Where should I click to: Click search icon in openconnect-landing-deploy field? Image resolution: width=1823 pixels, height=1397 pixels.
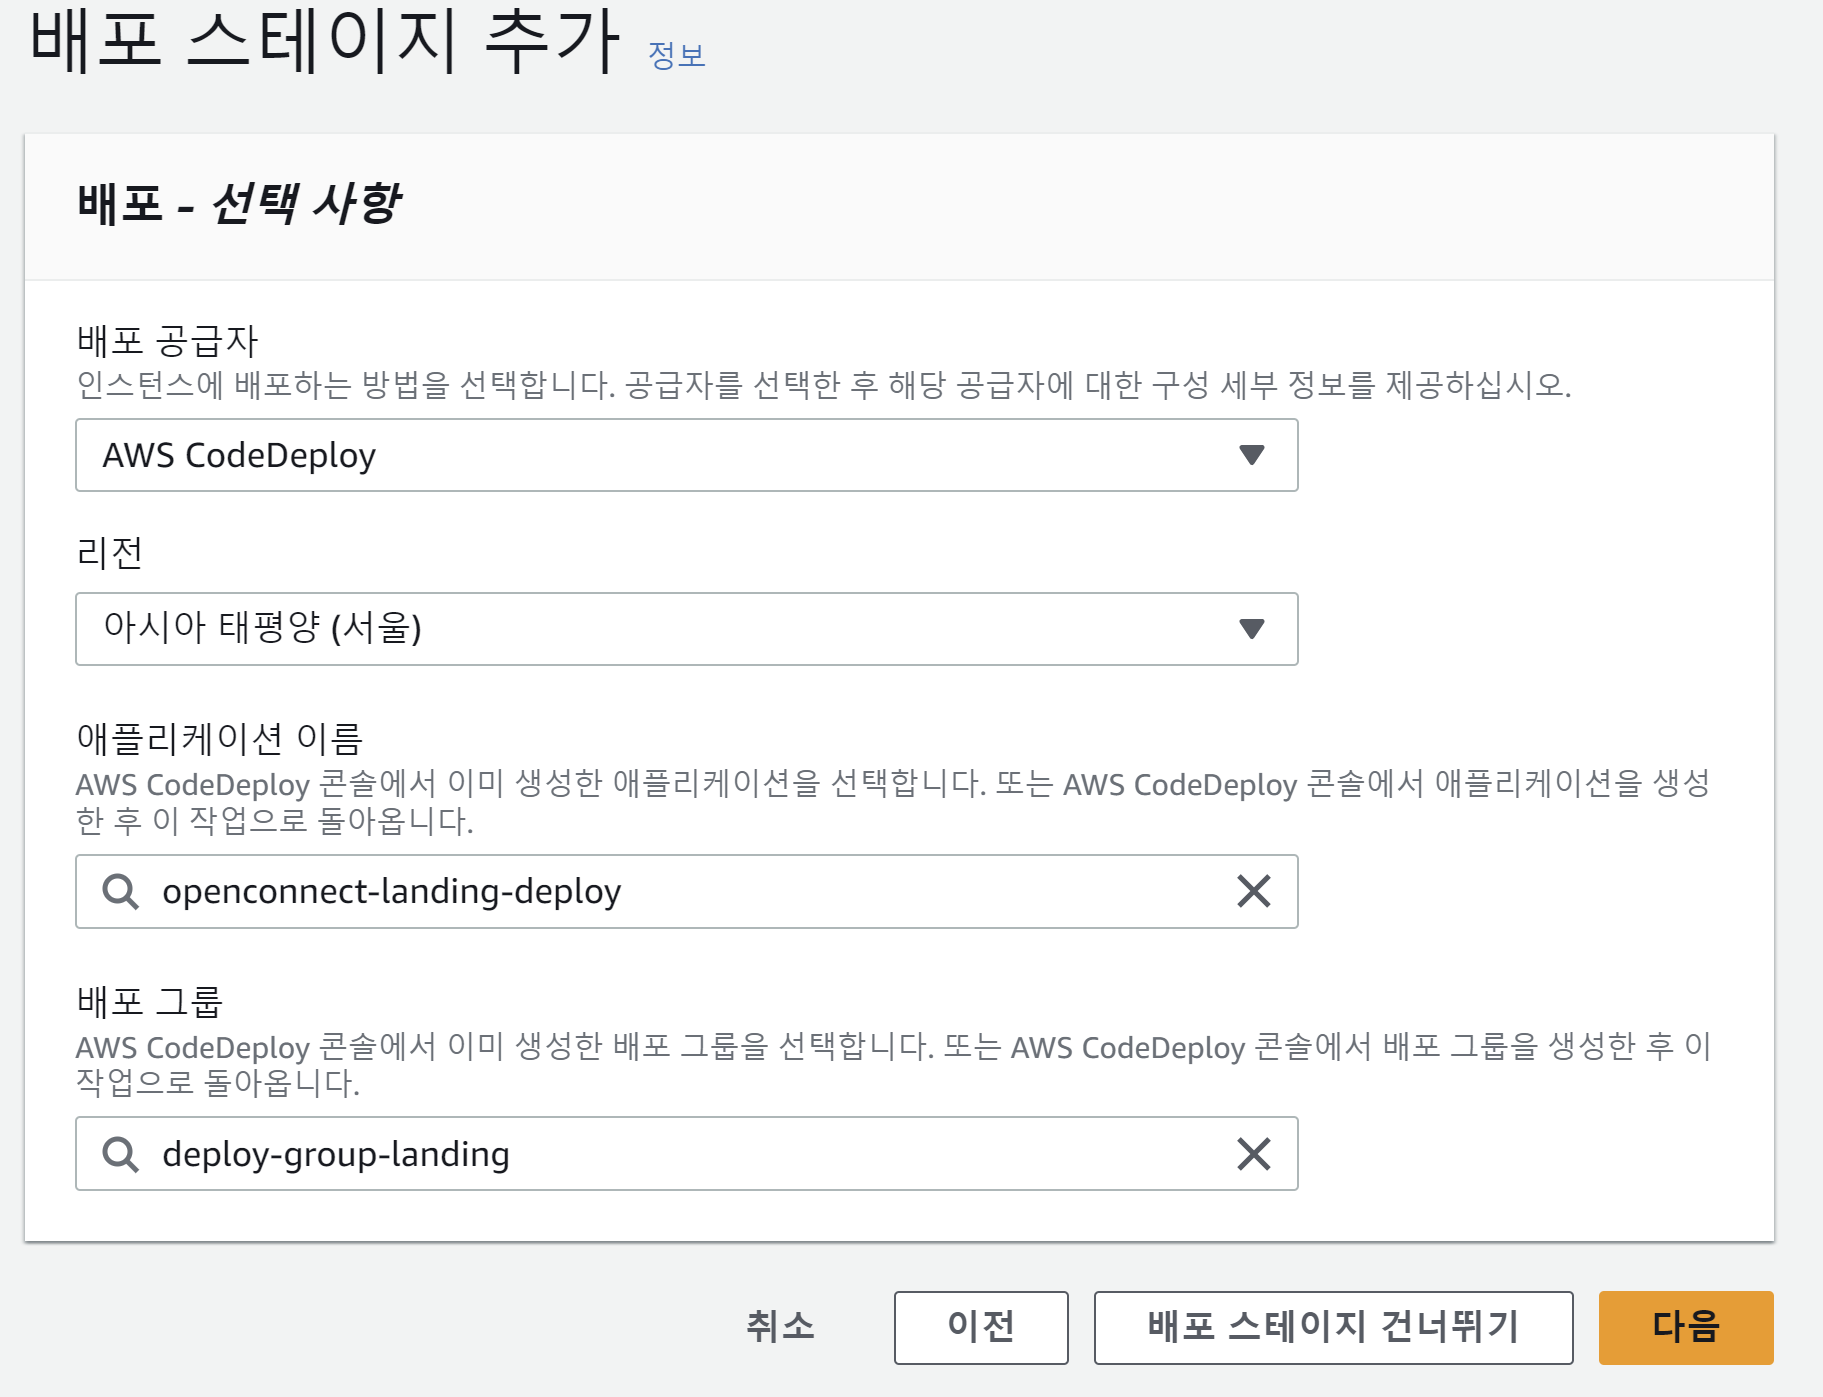pyautogui.click(x=121, y=891)
